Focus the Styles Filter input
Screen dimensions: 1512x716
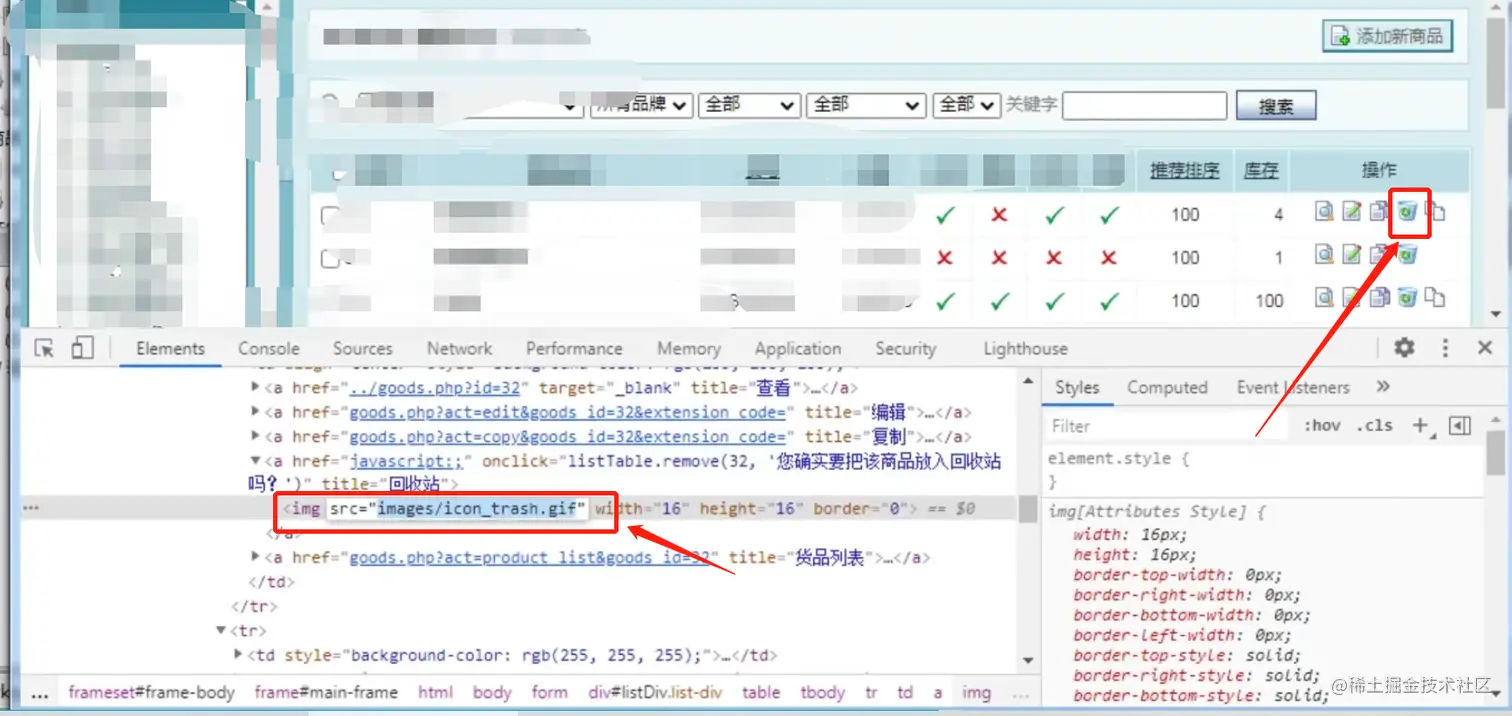1165,426
